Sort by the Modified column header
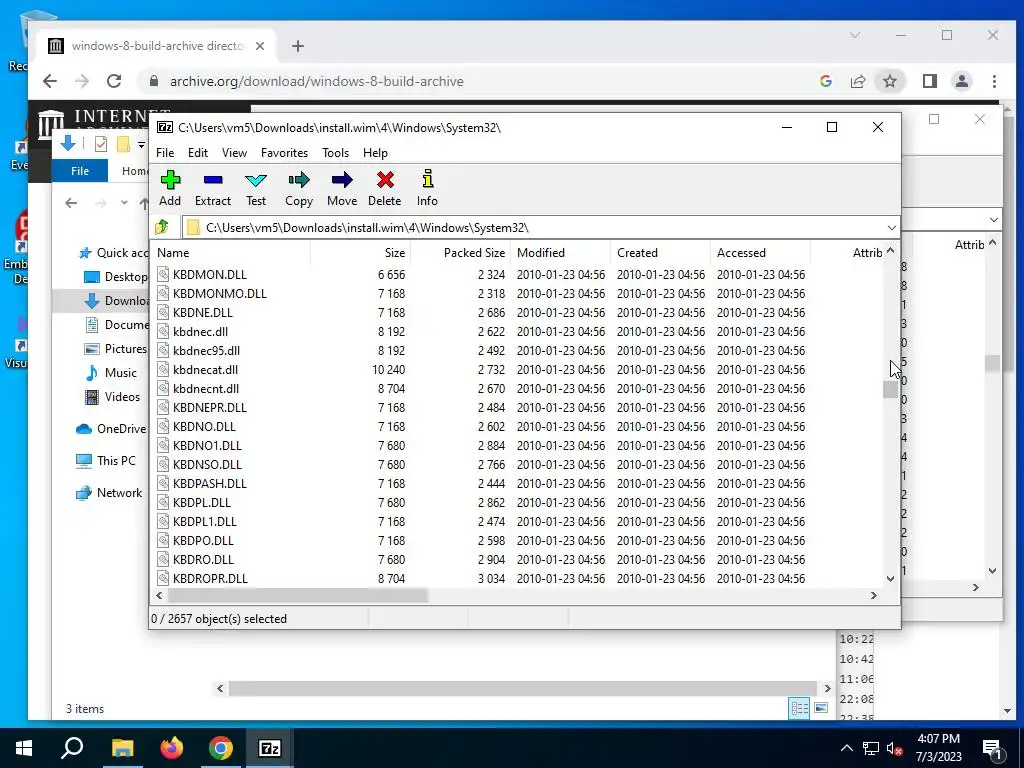Screen dimensions: 1024x768 [562, 253]
